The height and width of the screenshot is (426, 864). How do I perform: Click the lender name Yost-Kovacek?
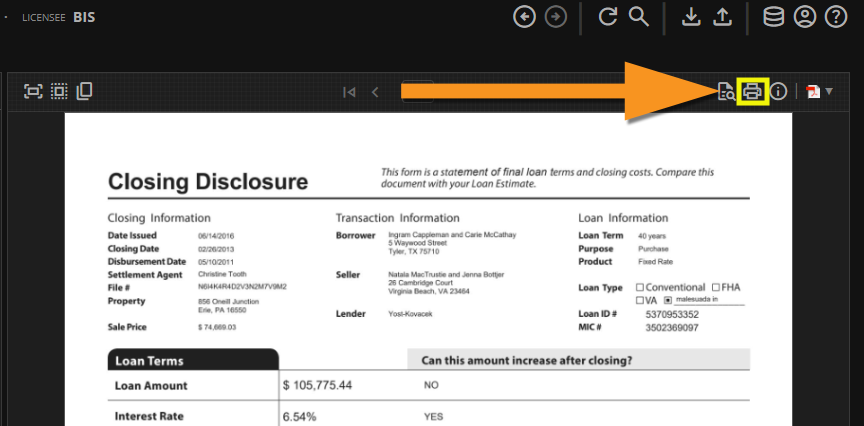411,314
